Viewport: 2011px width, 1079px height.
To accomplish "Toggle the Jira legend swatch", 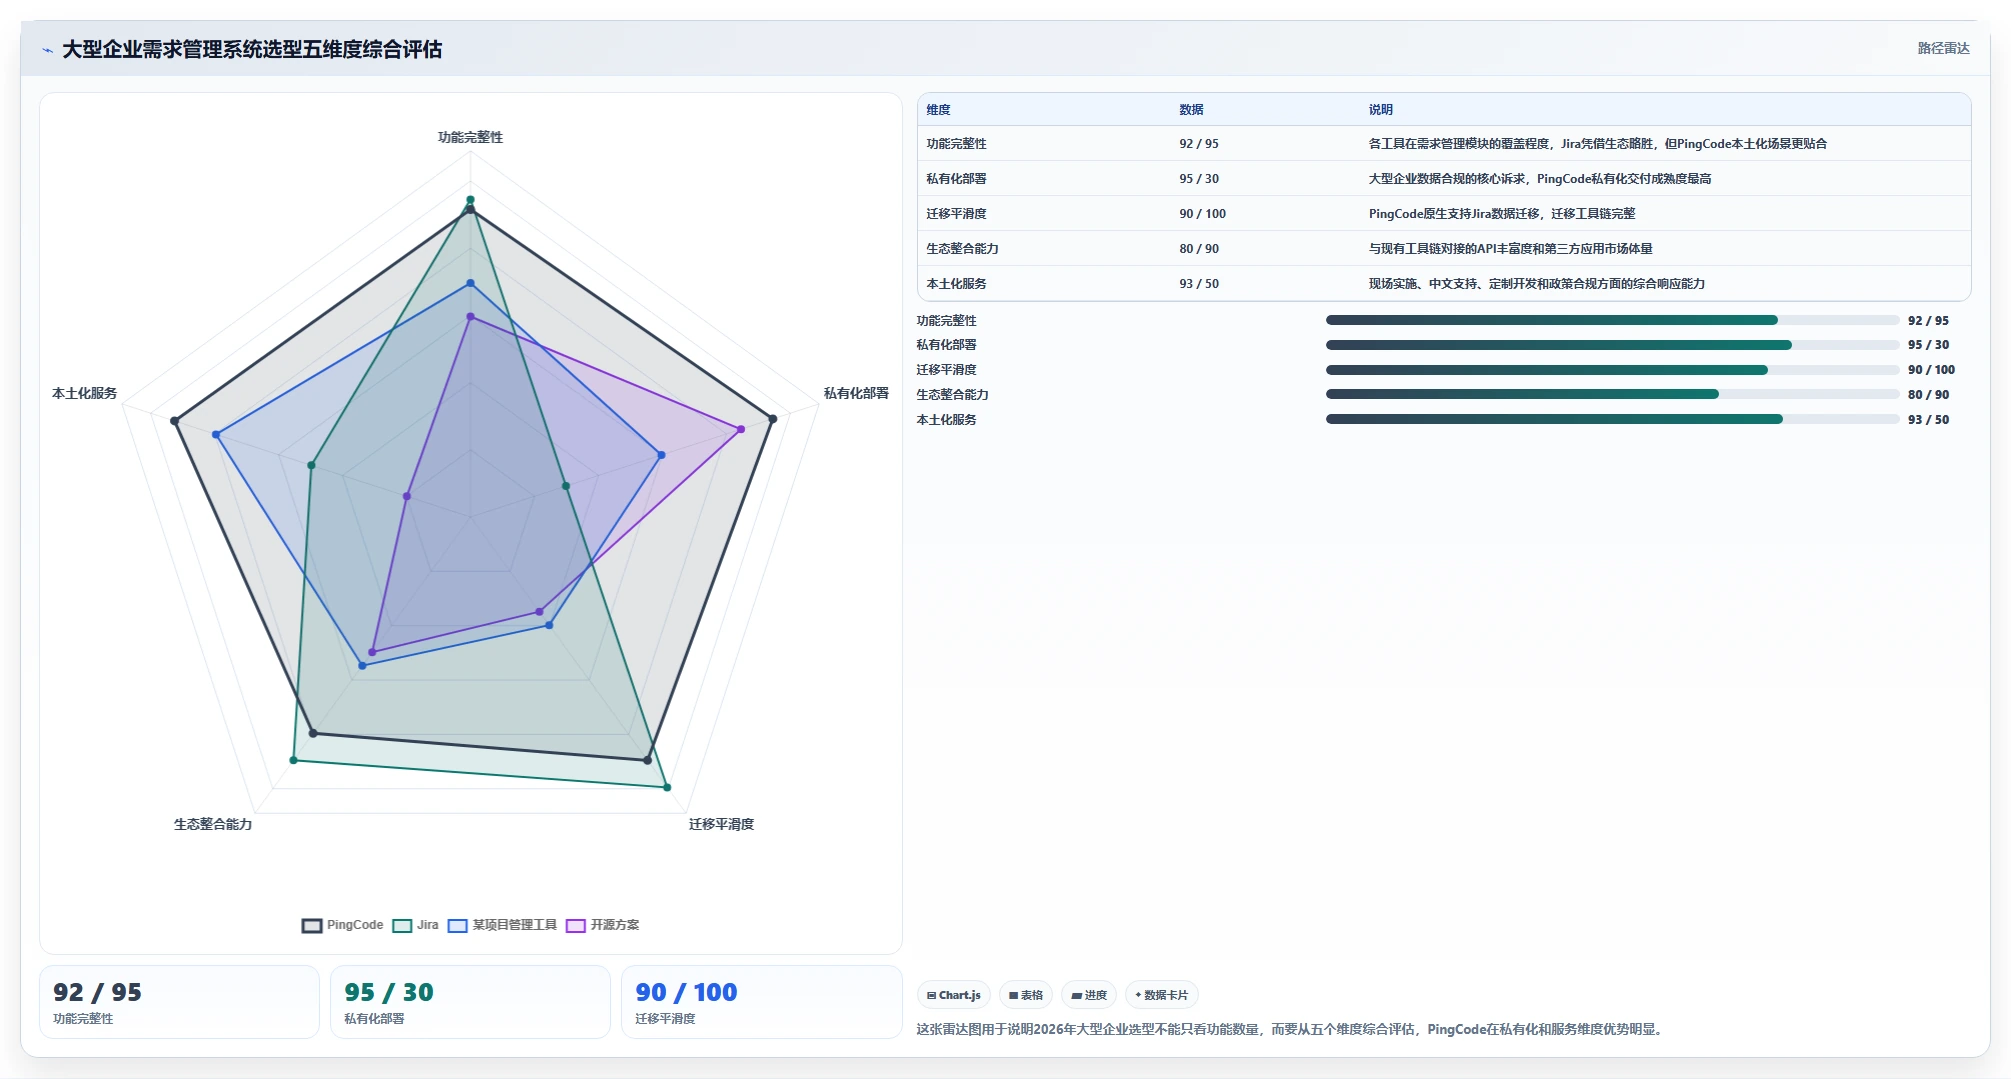I will (x=402, y=925).
